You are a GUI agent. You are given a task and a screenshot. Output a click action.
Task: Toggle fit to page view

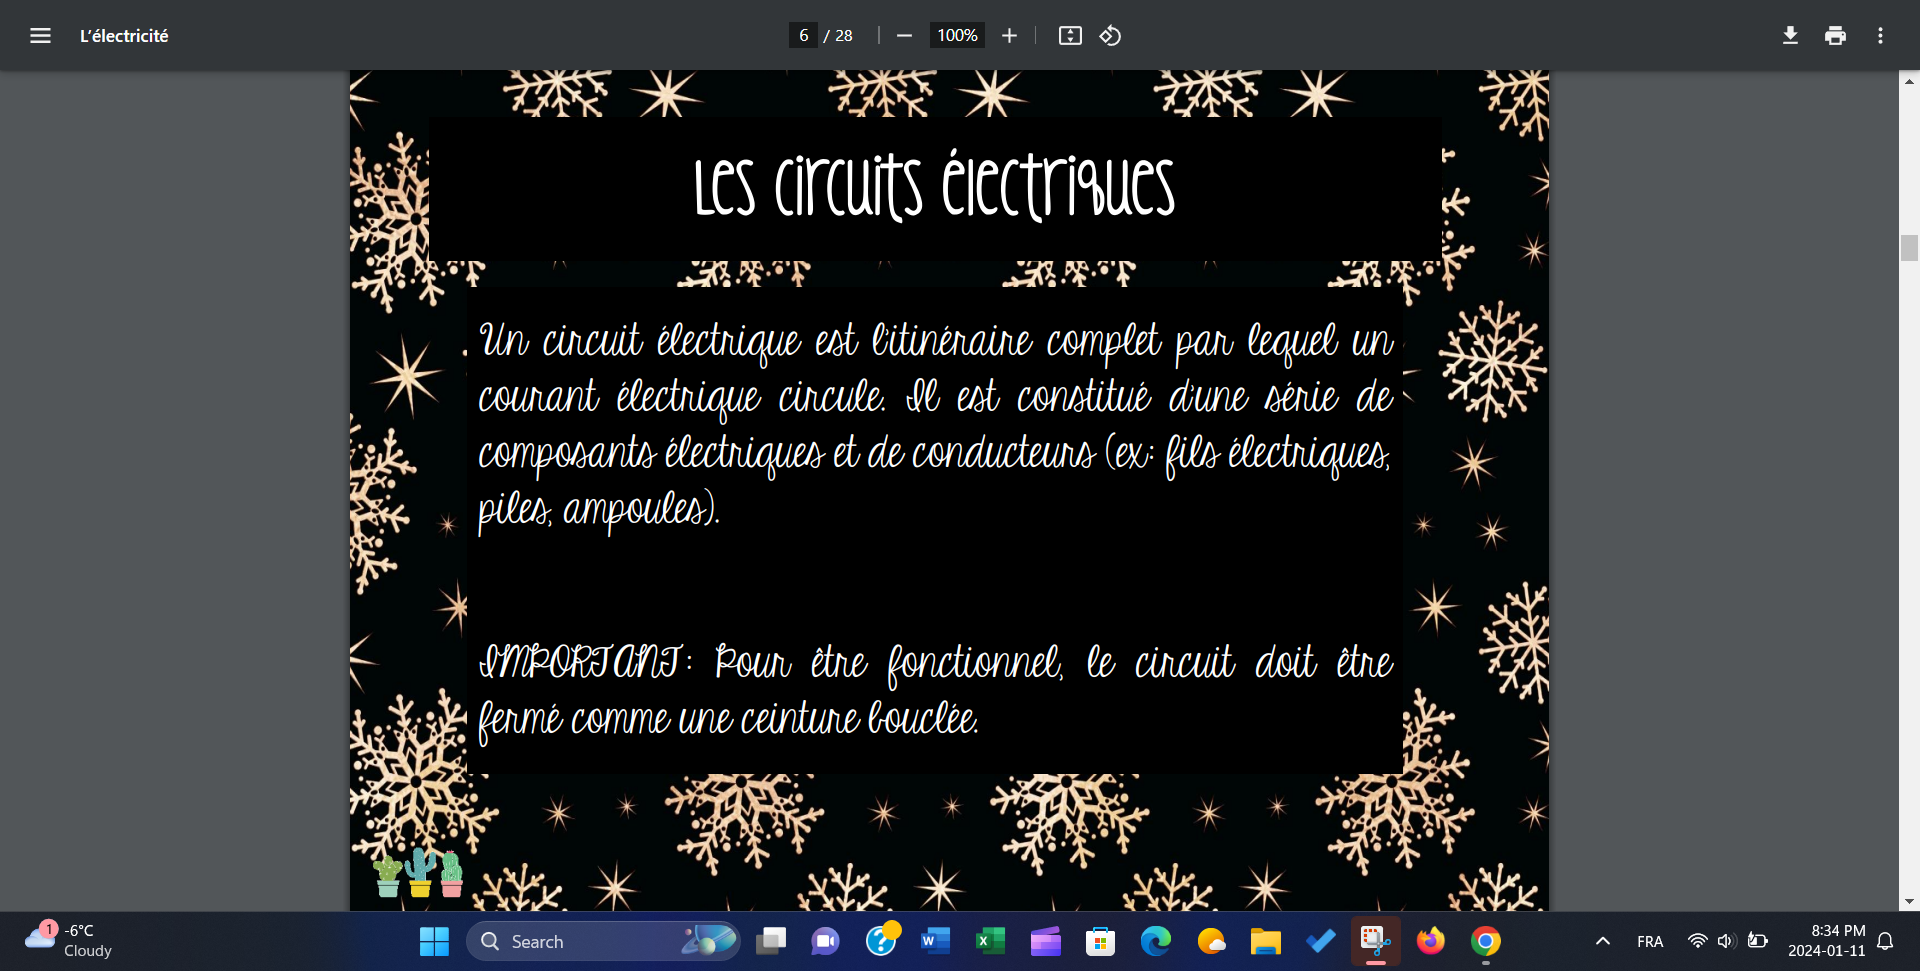coord(1070,36)
